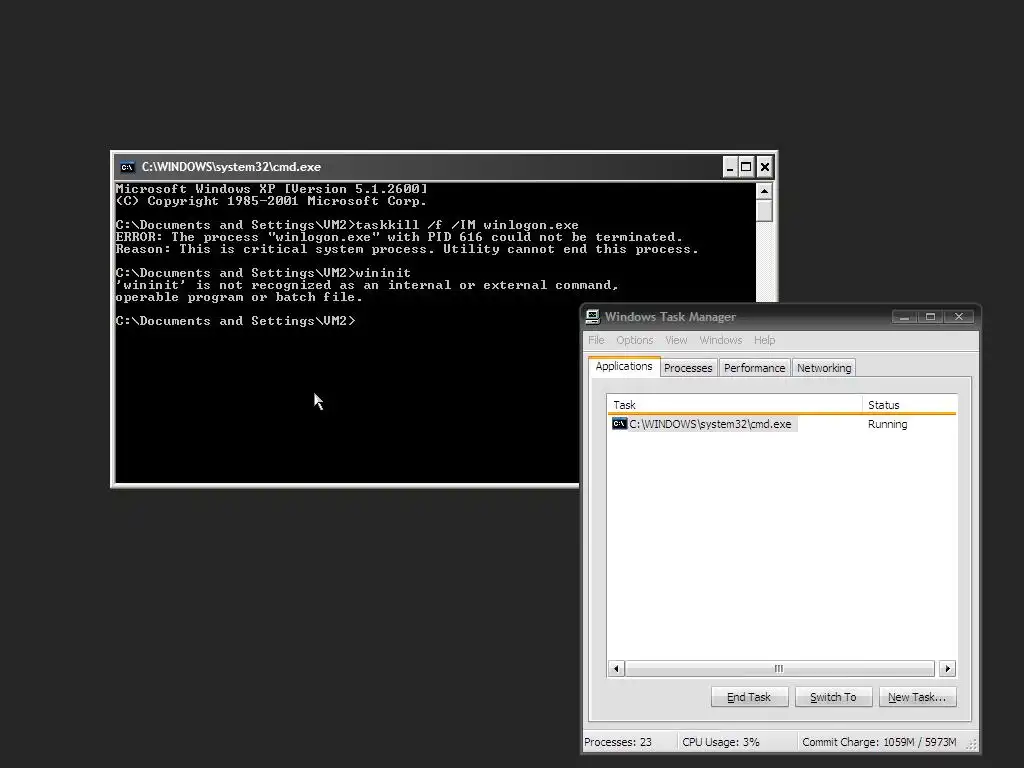
Task: Sort by the Status column header
Action: coord(909,405)
